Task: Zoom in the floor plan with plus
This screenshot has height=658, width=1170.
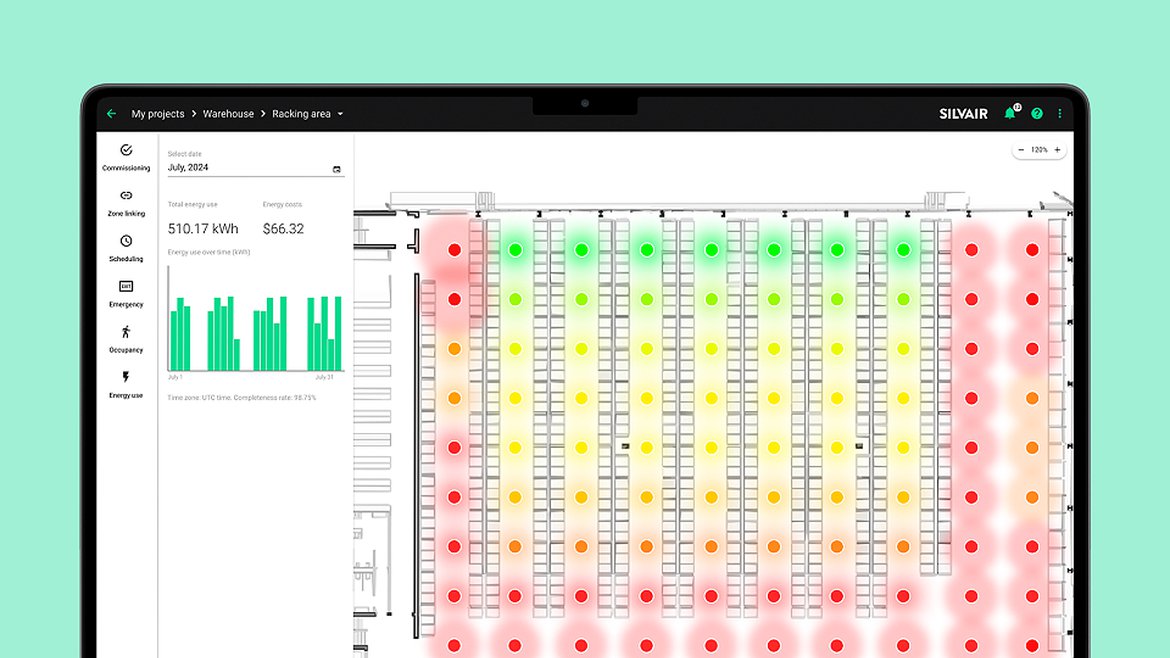Action: click(1057, 150)
